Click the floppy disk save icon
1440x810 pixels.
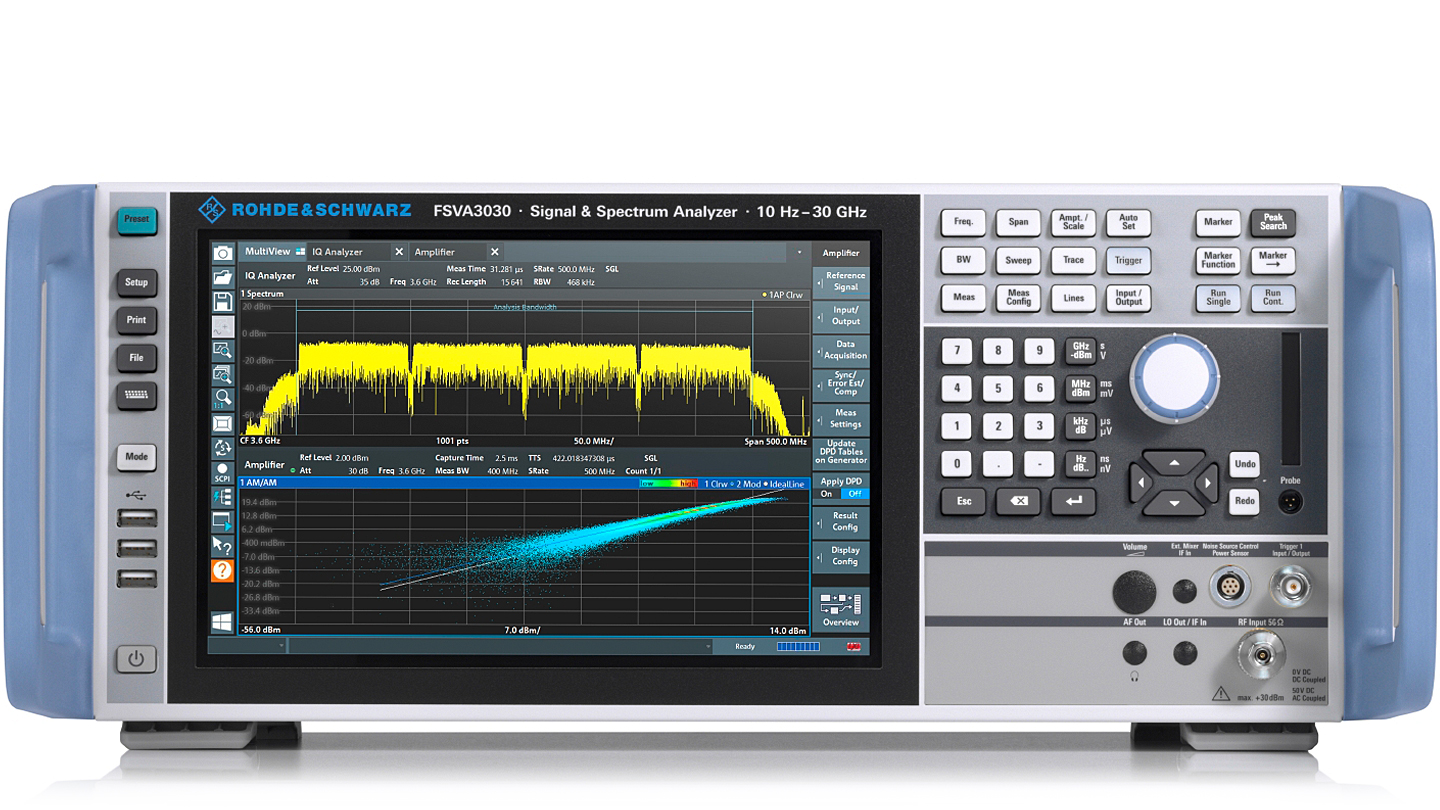(x=222, y=301)
